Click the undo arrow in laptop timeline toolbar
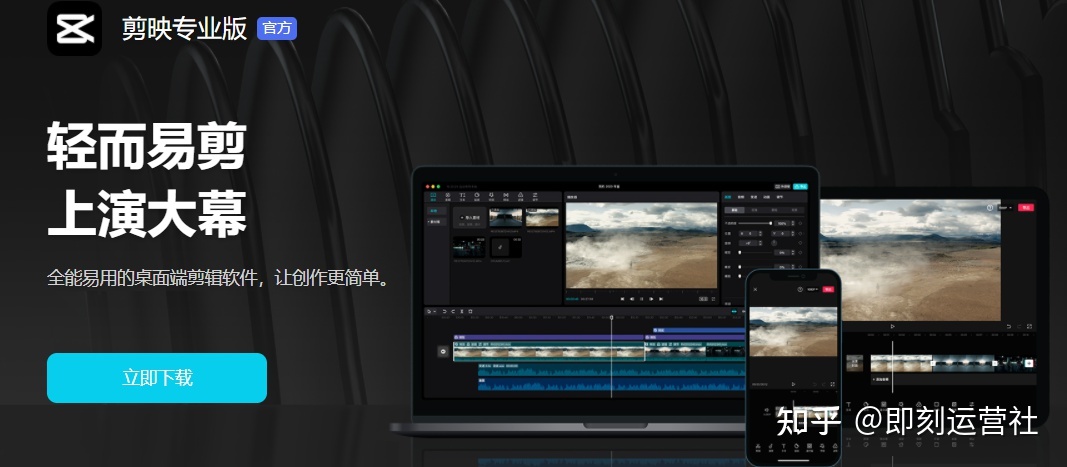The image size is (1067, 467). point(445,312)
